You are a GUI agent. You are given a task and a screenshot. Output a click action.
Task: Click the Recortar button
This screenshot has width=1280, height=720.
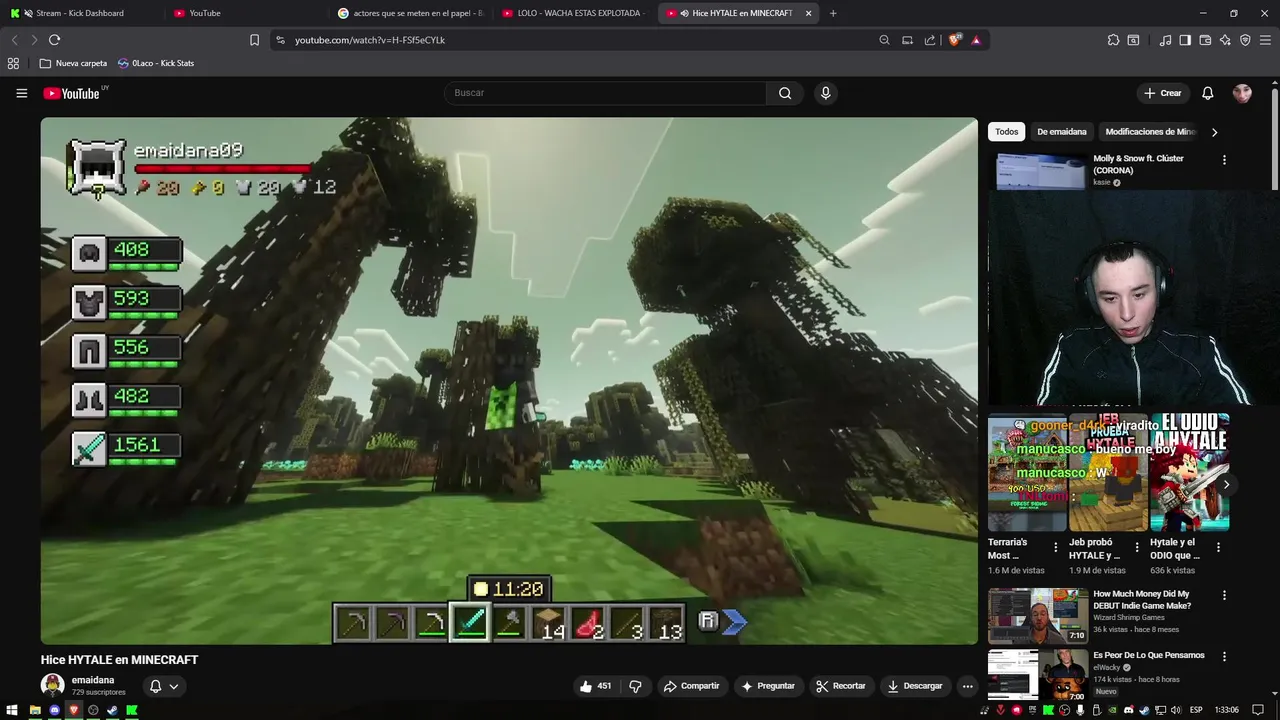pos(841,686)
